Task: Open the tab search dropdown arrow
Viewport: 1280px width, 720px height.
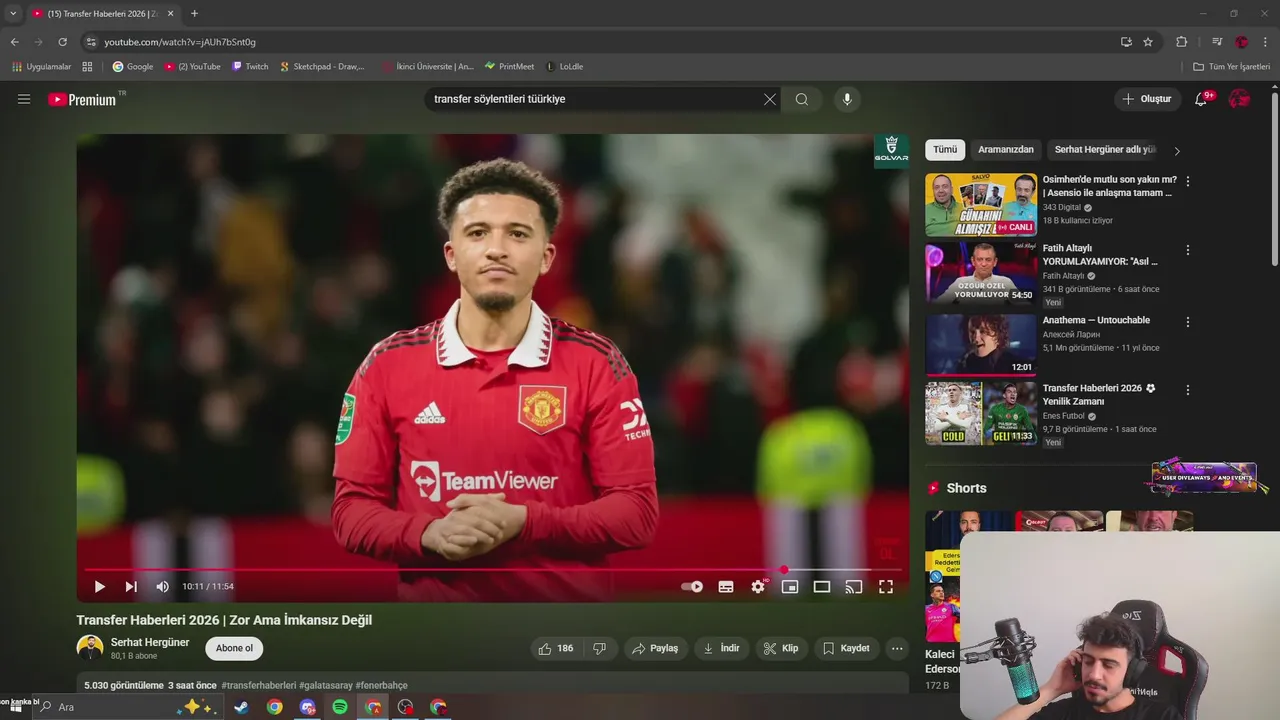Action: click(x=13, y=14)
